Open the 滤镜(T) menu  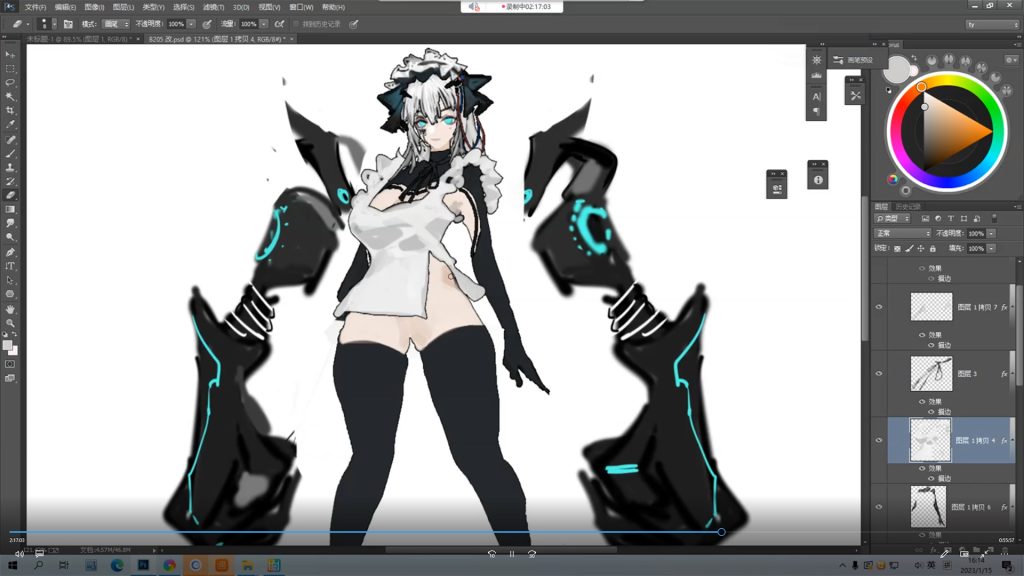[210, 7]
